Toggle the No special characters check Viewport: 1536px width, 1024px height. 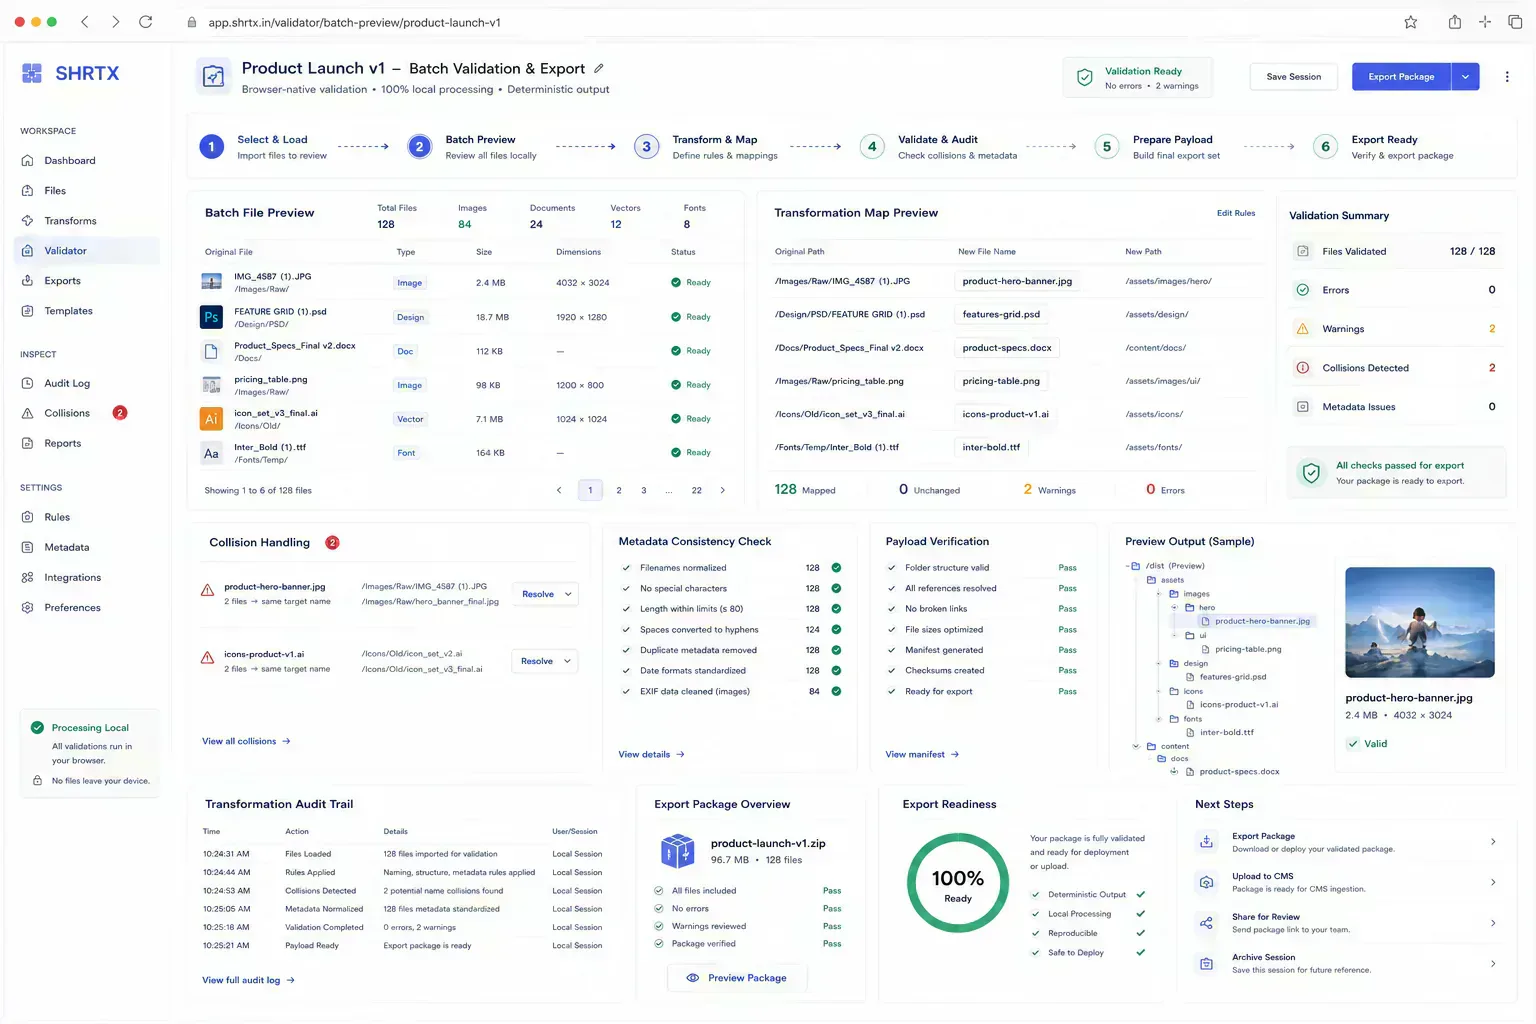point(627,589)
